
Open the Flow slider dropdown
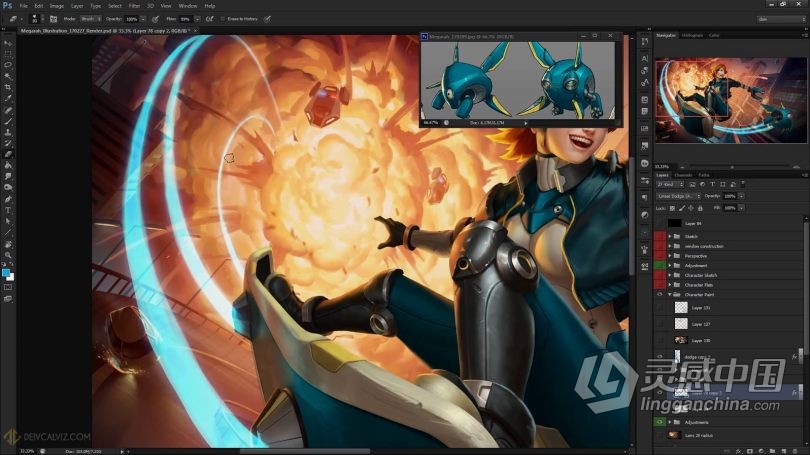tap(197, 19)
